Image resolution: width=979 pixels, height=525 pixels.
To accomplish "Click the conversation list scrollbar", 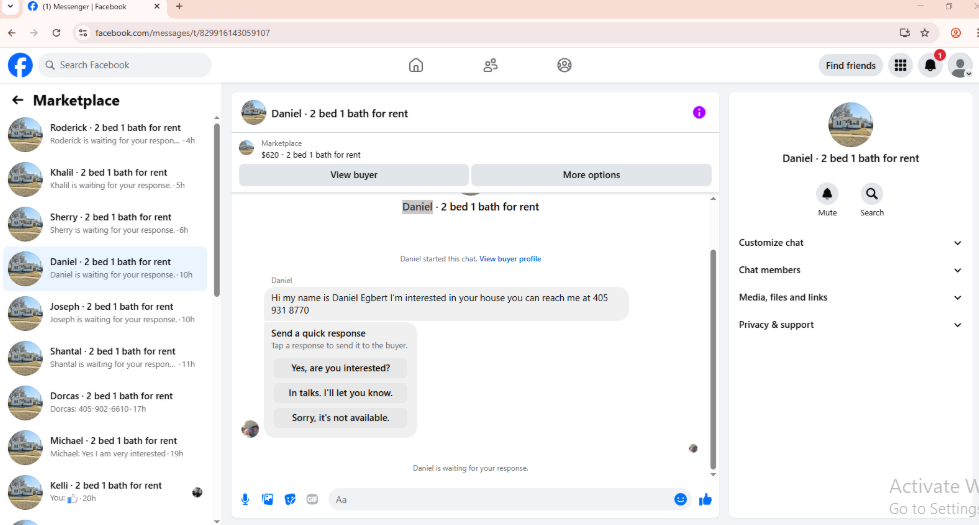I will pyautogui.click(x=217, y=210).
